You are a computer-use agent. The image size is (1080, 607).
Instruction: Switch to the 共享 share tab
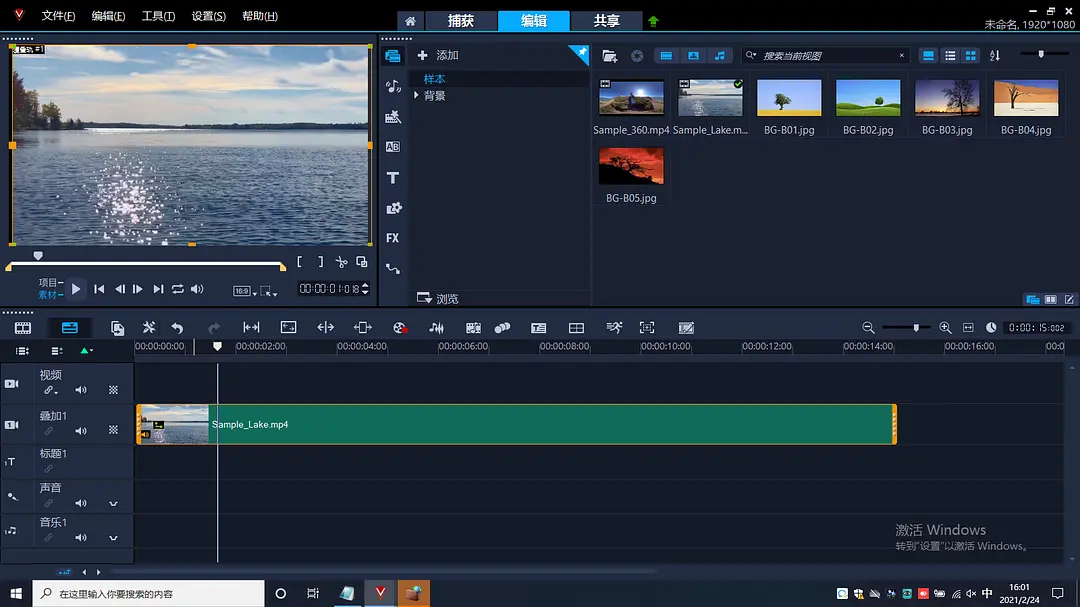point(606,21)
